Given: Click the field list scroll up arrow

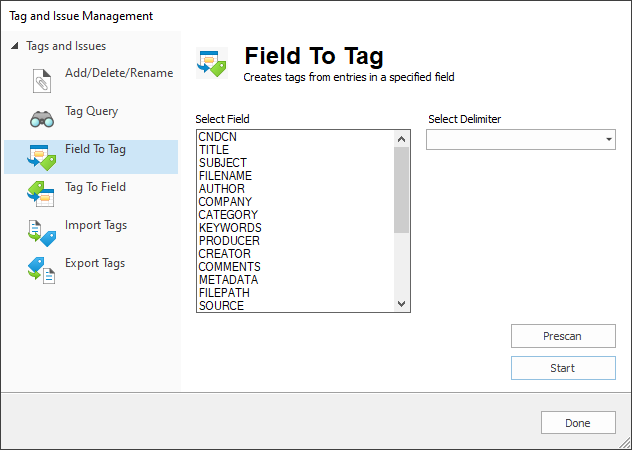Looking at the screenshot, I should pos(401,139).
